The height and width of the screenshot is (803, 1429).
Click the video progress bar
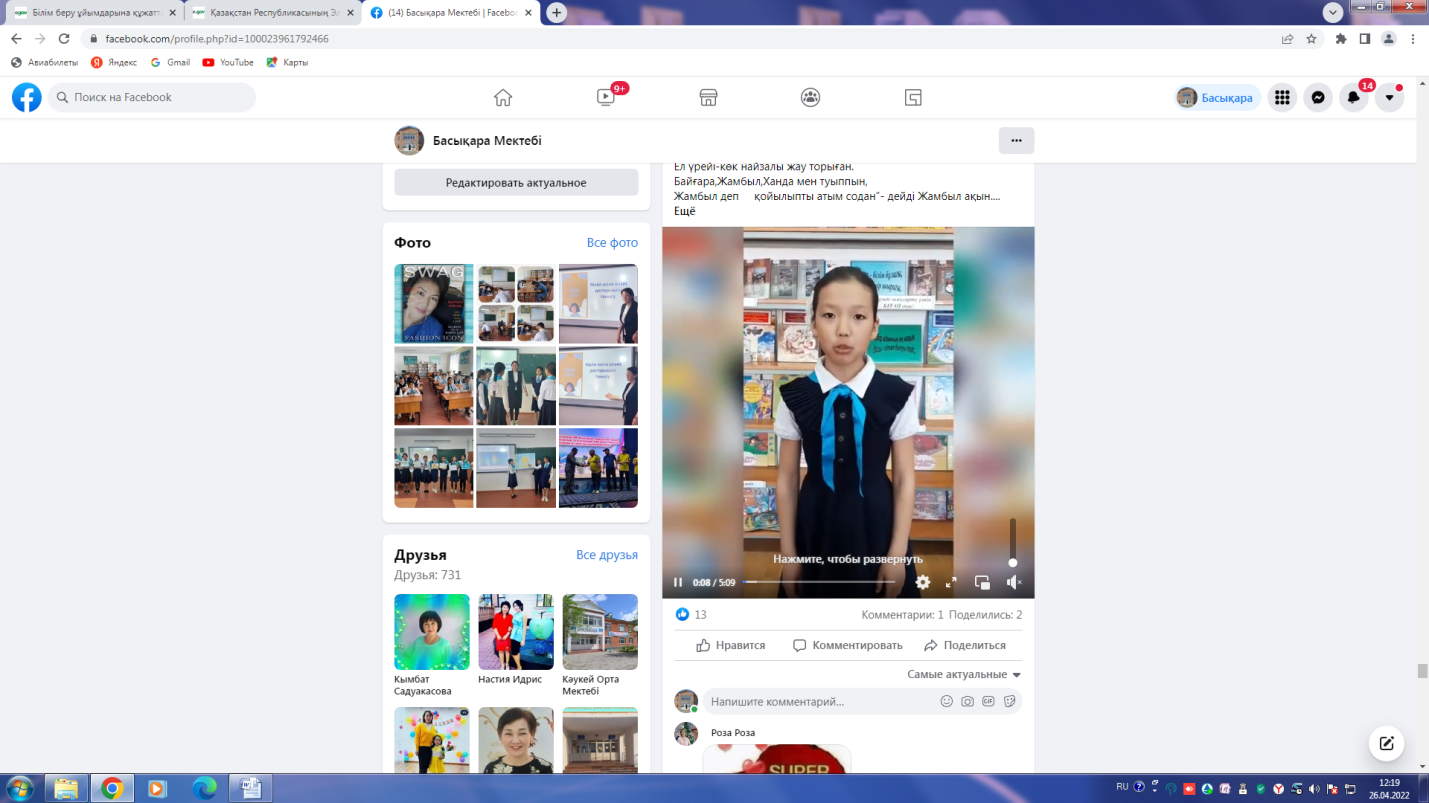point(820,582)
